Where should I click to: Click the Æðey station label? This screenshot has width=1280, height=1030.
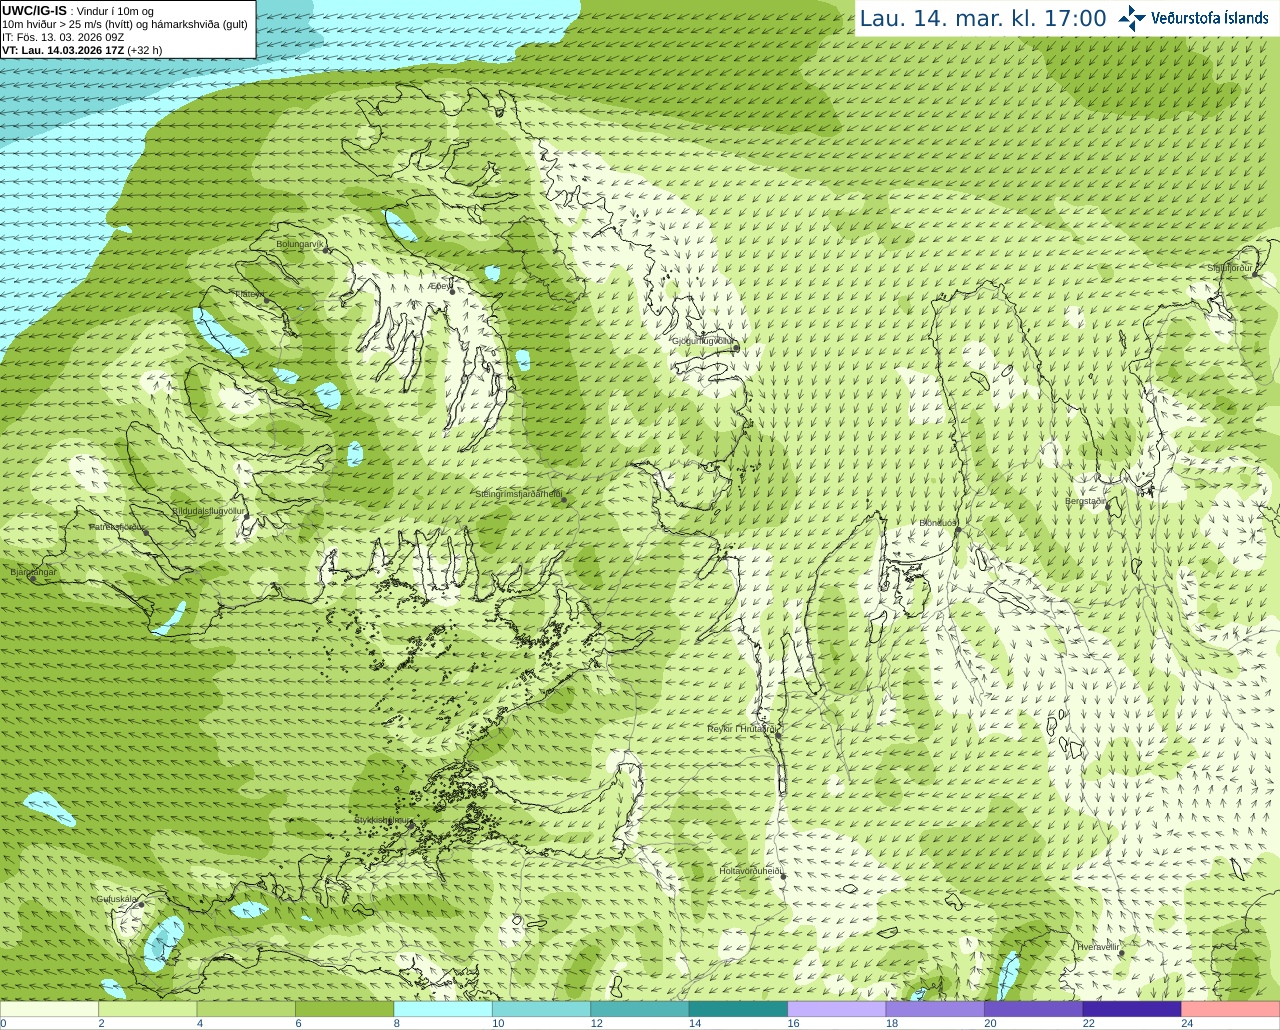[440, 286]
